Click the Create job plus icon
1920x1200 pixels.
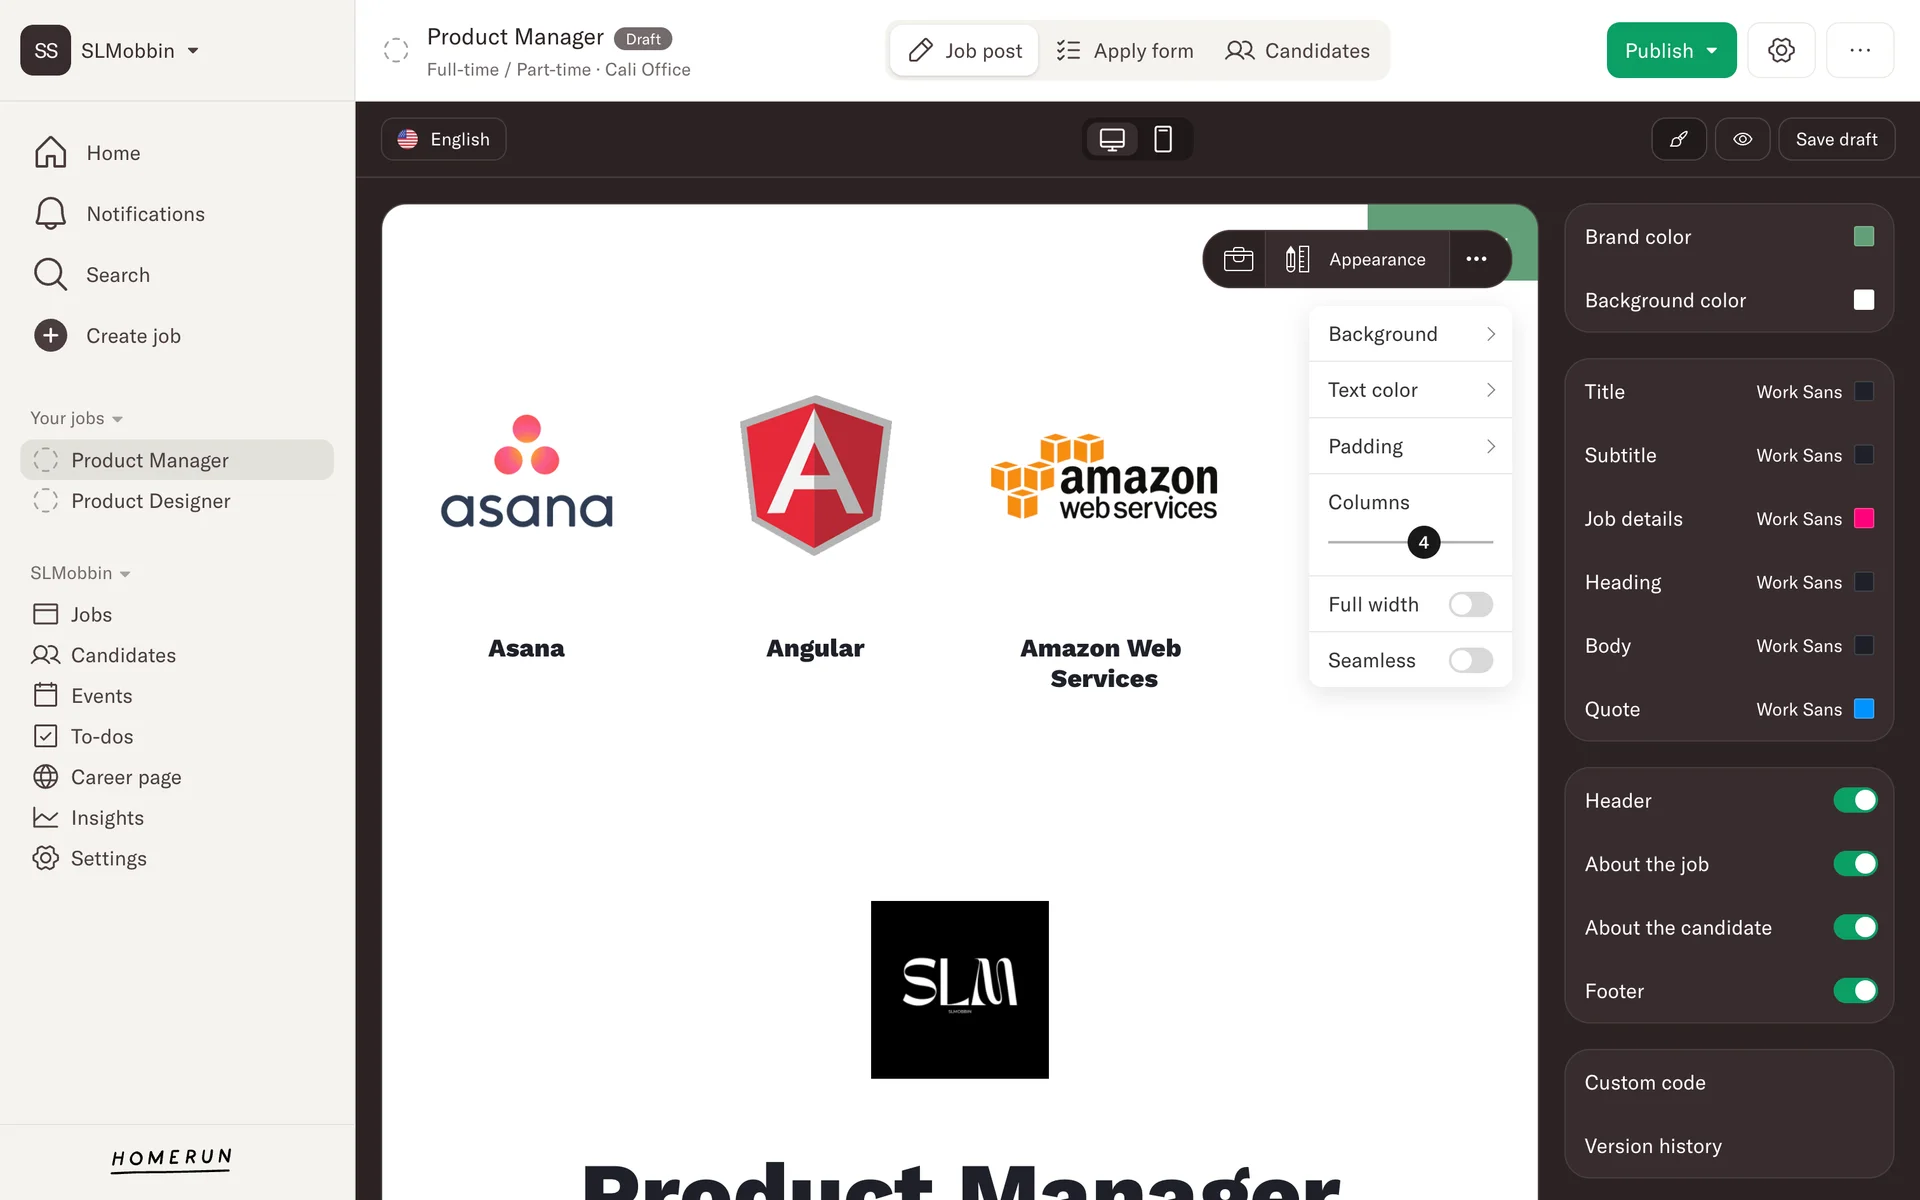(x=51, y=335)
